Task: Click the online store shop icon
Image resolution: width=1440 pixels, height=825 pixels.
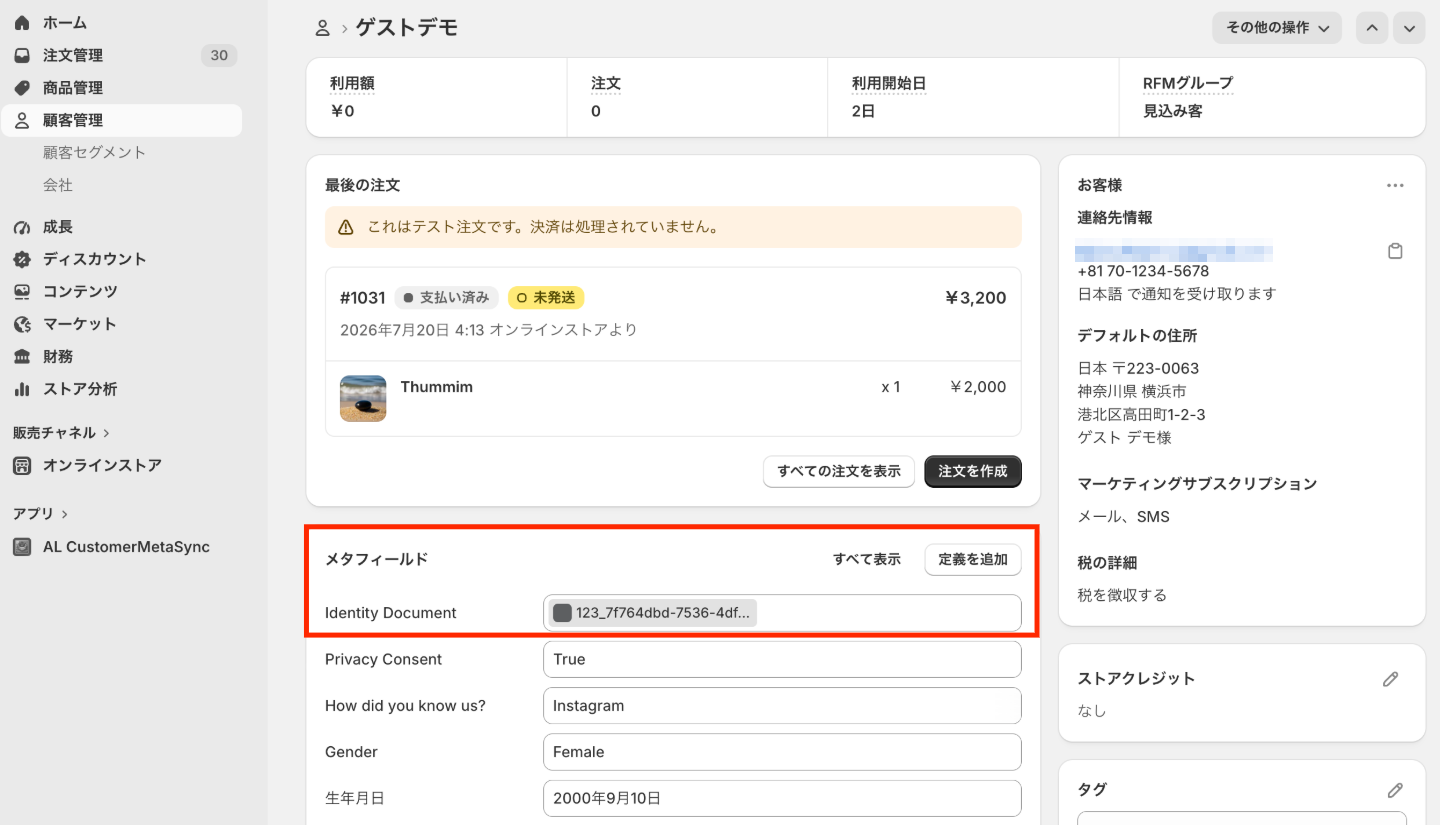Action: point(22,465)
